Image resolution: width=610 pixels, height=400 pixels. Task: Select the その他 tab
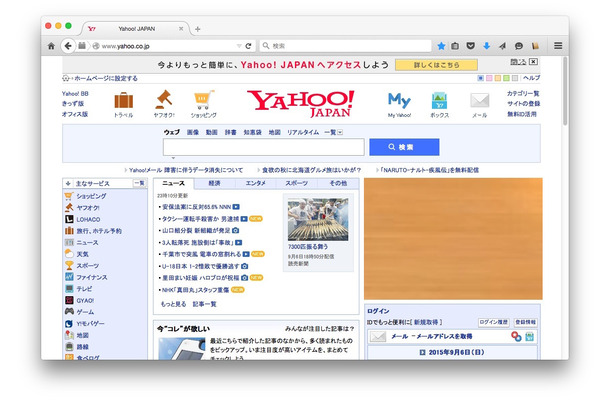[x=338, y=183]
